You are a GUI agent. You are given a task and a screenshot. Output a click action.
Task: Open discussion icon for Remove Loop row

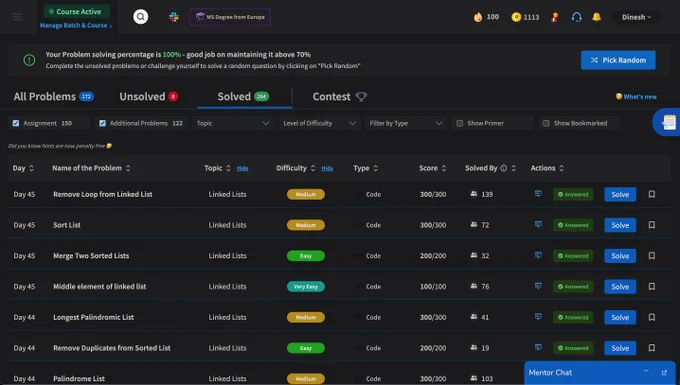[538, 193]
